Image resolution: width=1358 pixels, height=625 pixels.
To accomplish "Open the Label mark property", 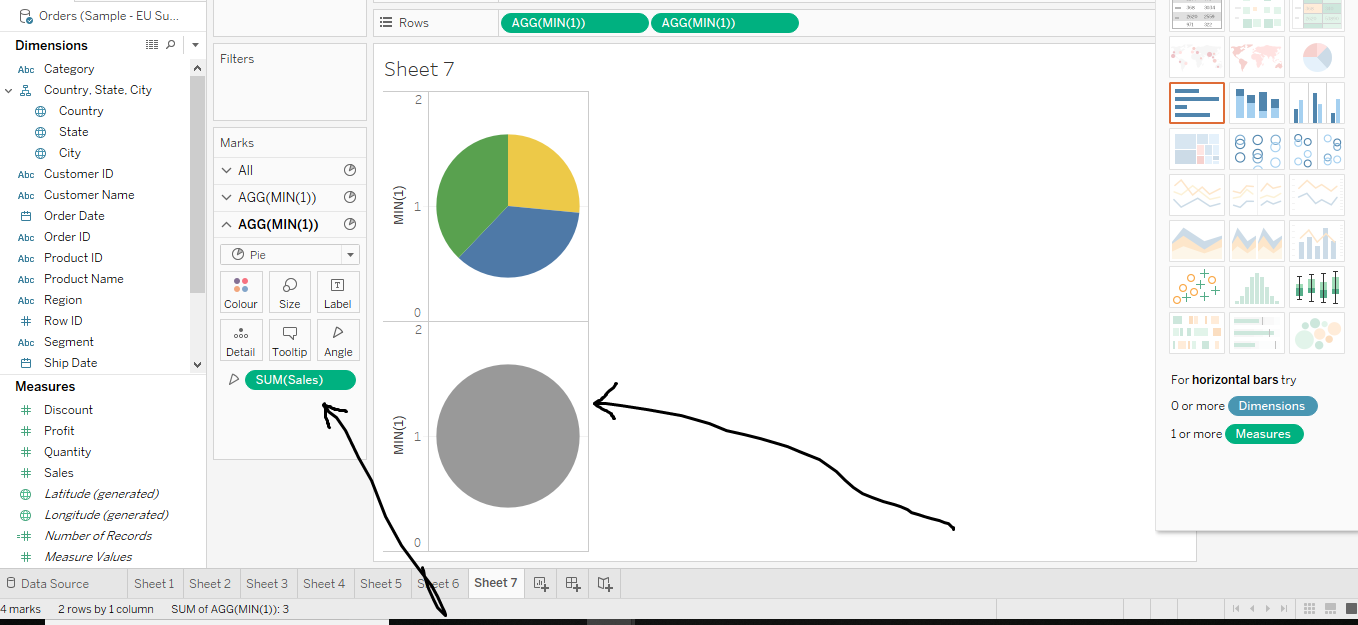I will tap(338, 292).
